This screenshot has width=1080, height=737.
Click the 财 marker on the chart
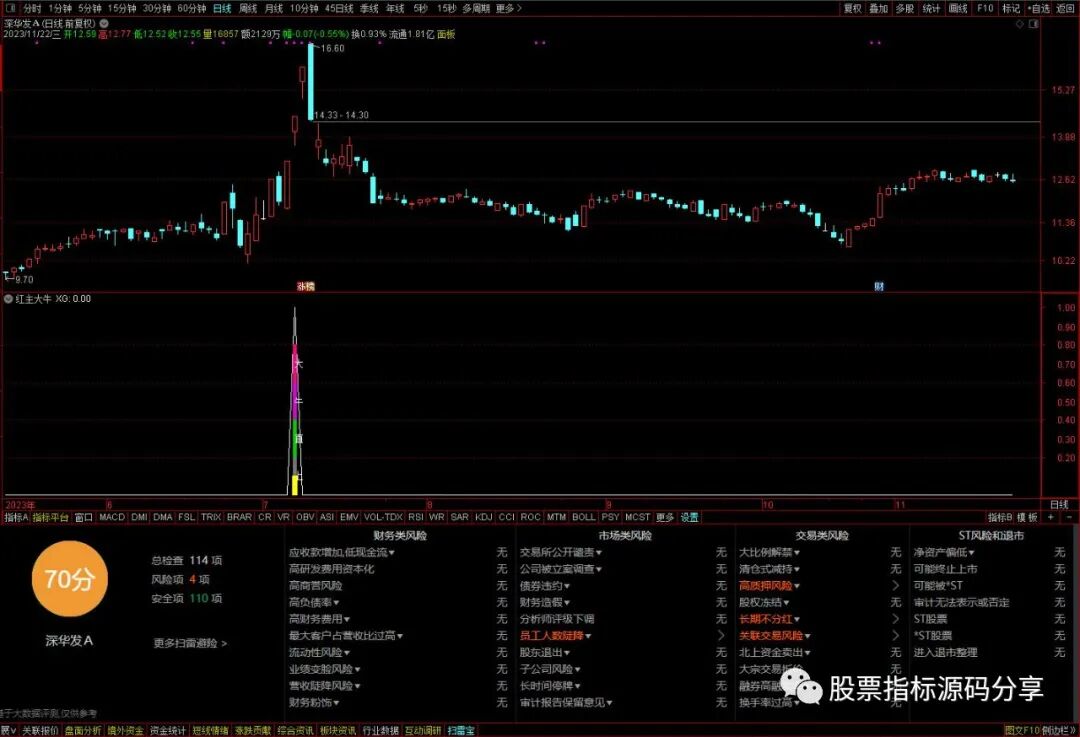click(879, 286)
